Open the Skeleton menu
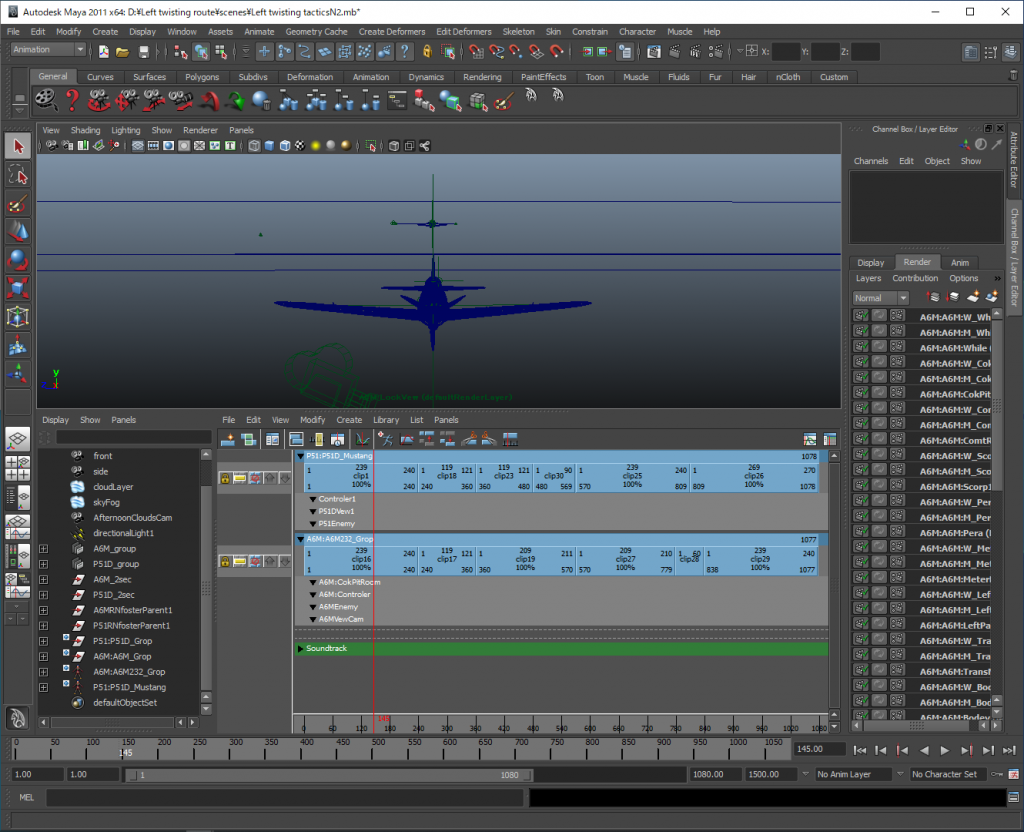This screenshot has width=1024, height=832. point(519,31)
